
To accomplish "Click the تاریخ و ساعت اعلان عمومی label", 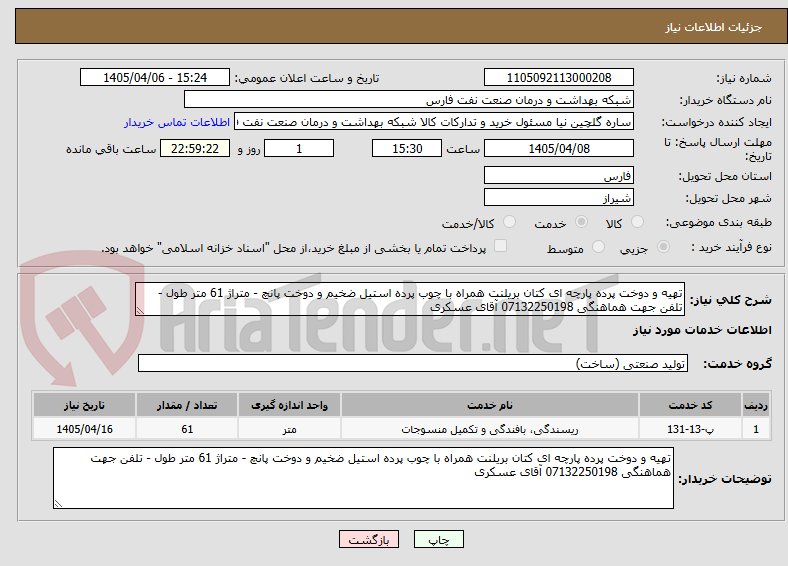I will point(307,78).
